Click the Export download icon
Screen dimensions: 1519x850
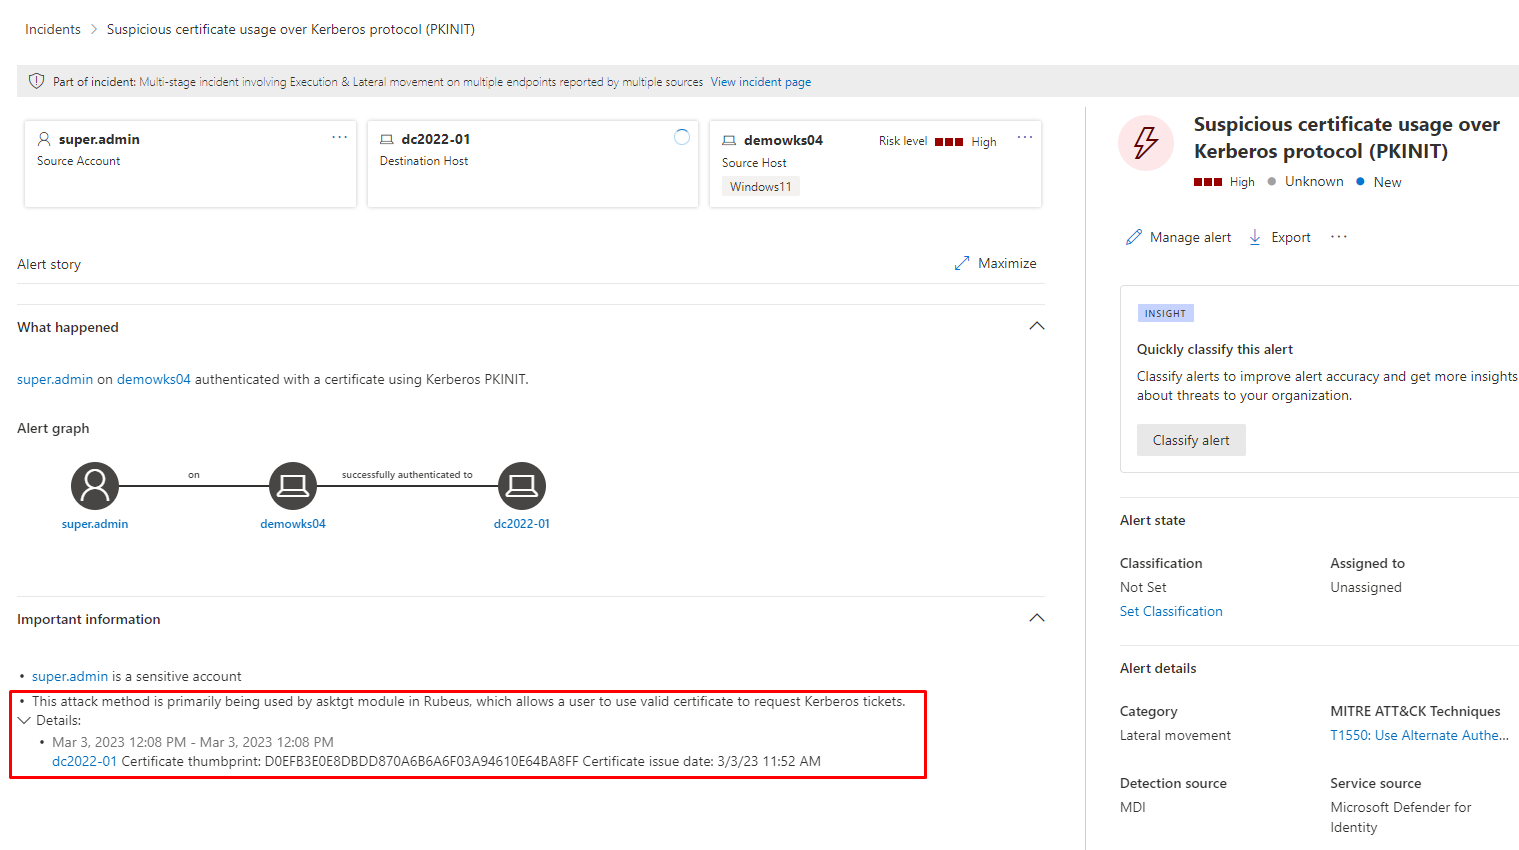click(1255, 238)
